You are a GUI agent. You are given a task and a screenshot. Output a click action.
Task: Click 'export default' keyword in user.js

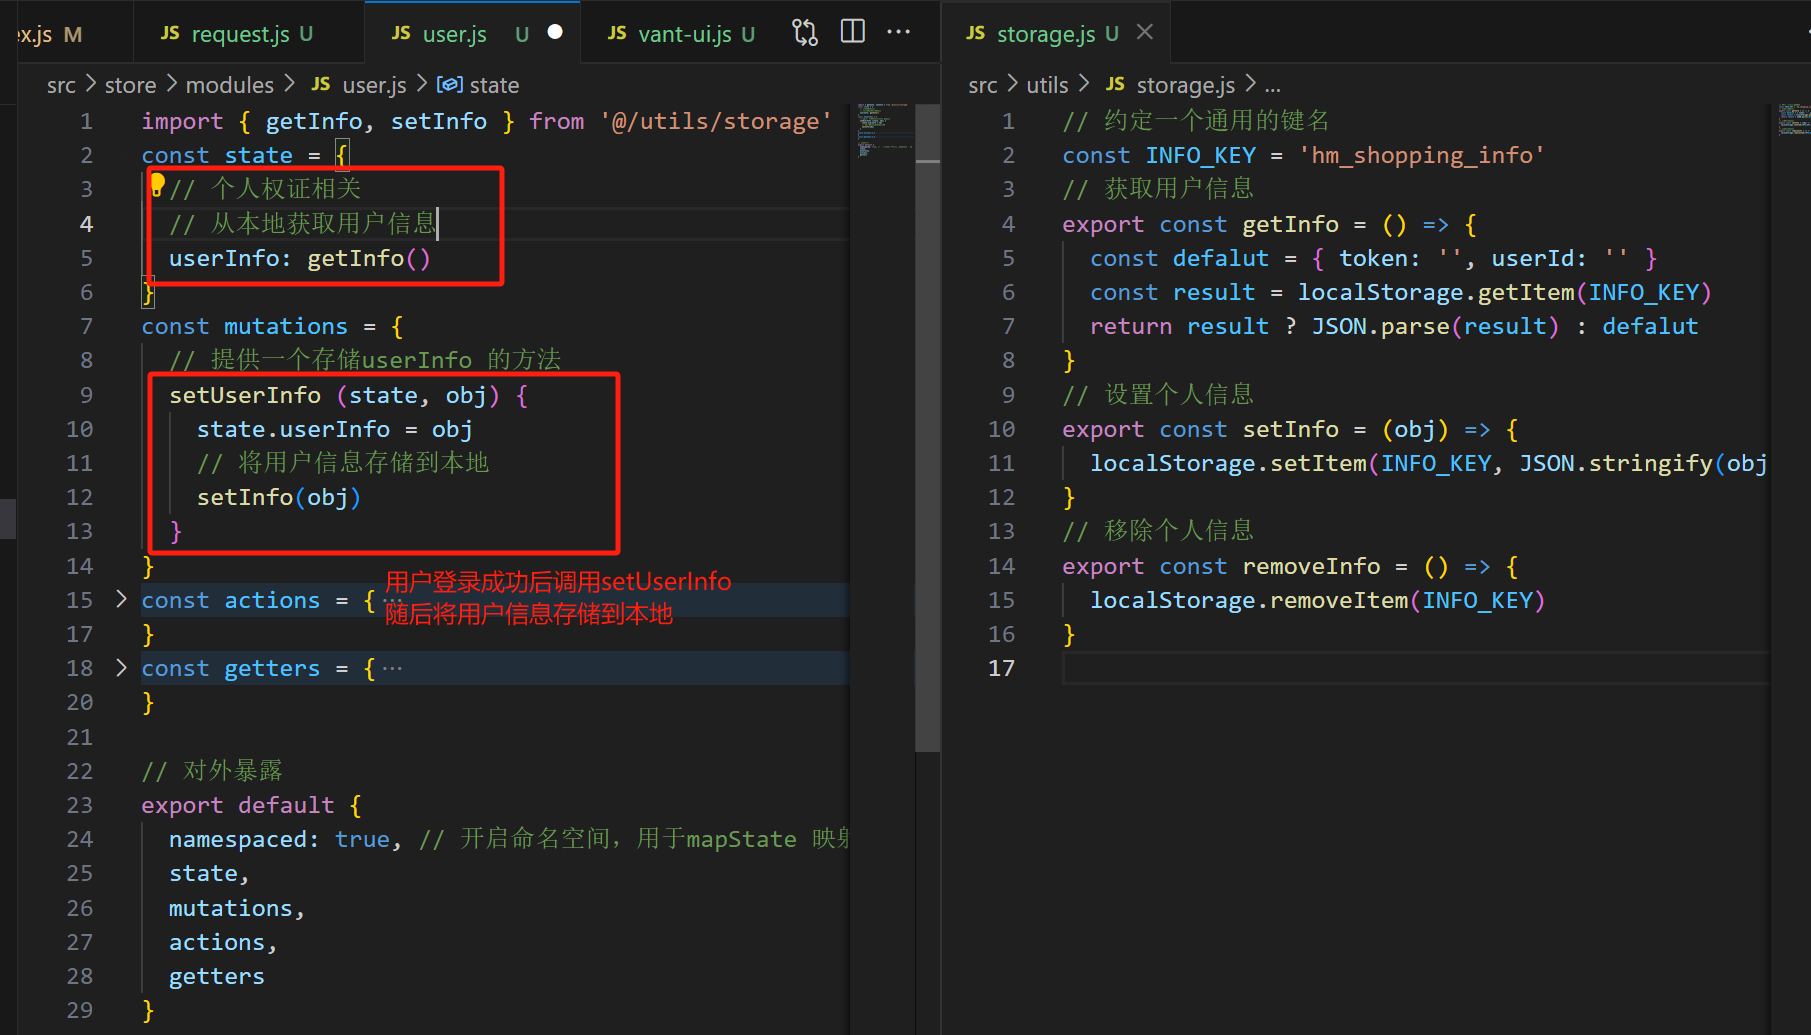237,805
